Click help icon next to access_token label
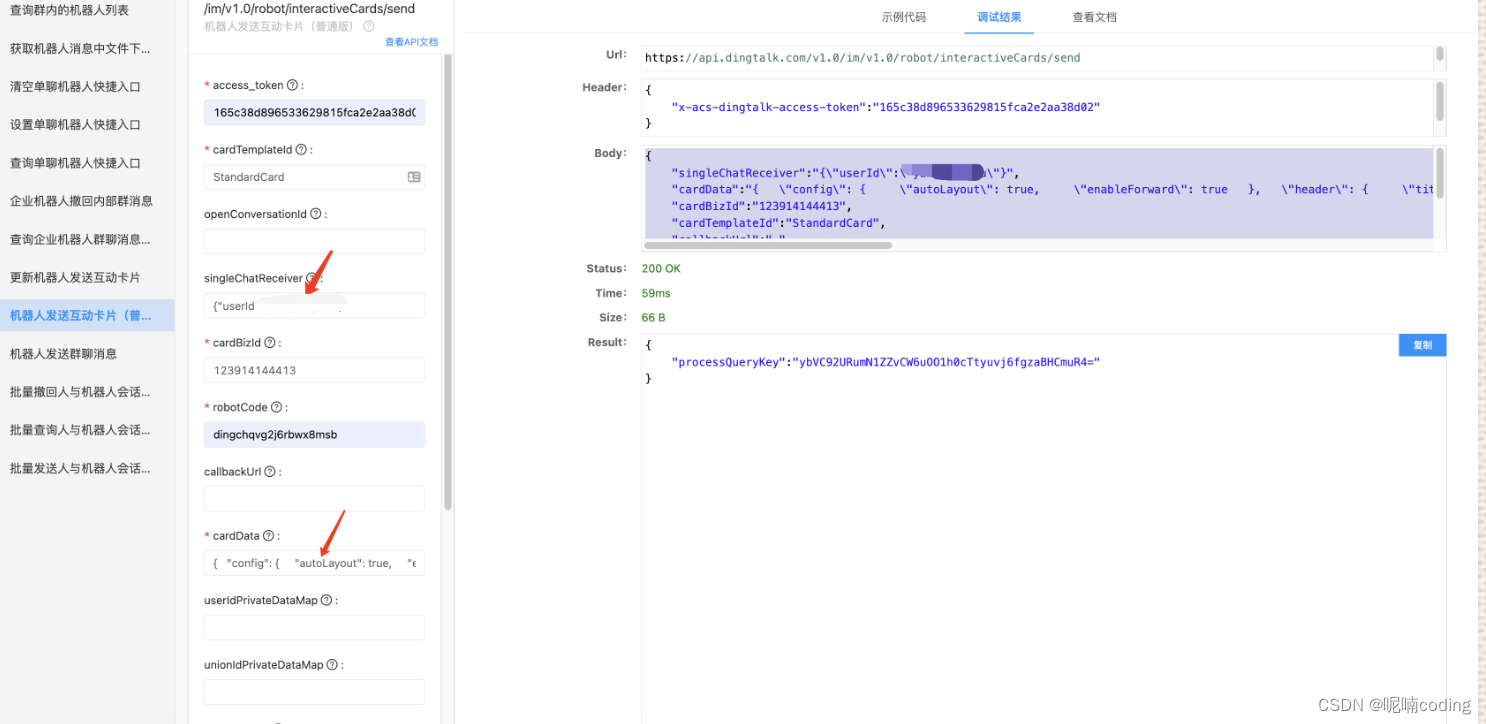 293,86
